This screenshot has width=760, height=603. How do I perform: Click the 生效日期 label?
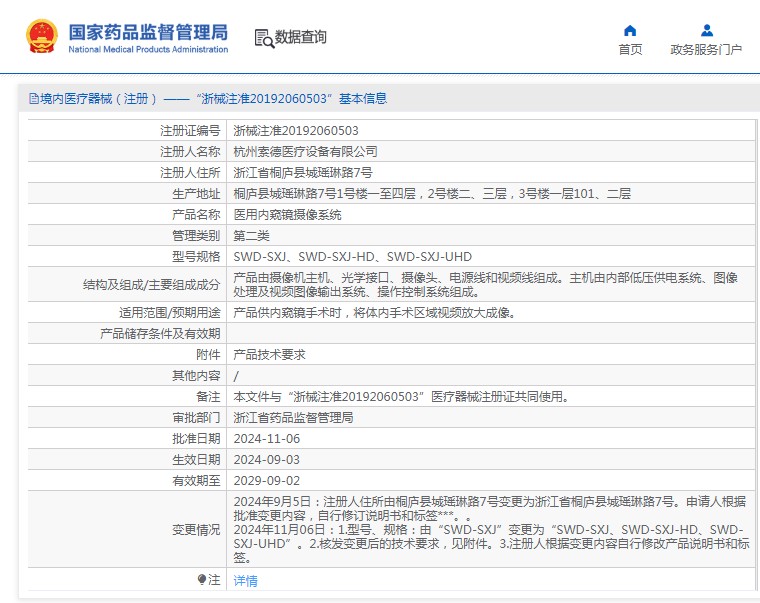coord(196,460)
